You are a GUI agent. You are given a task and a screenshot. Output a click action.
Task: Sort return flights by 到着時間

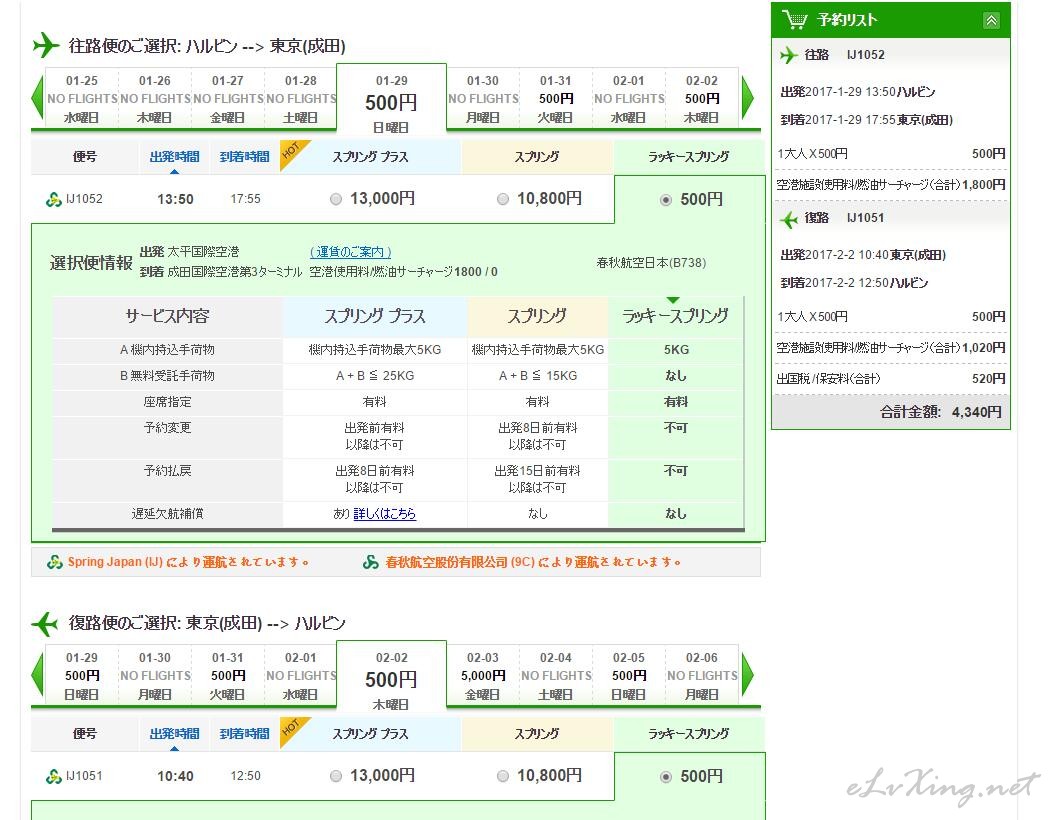click(245, 734)
